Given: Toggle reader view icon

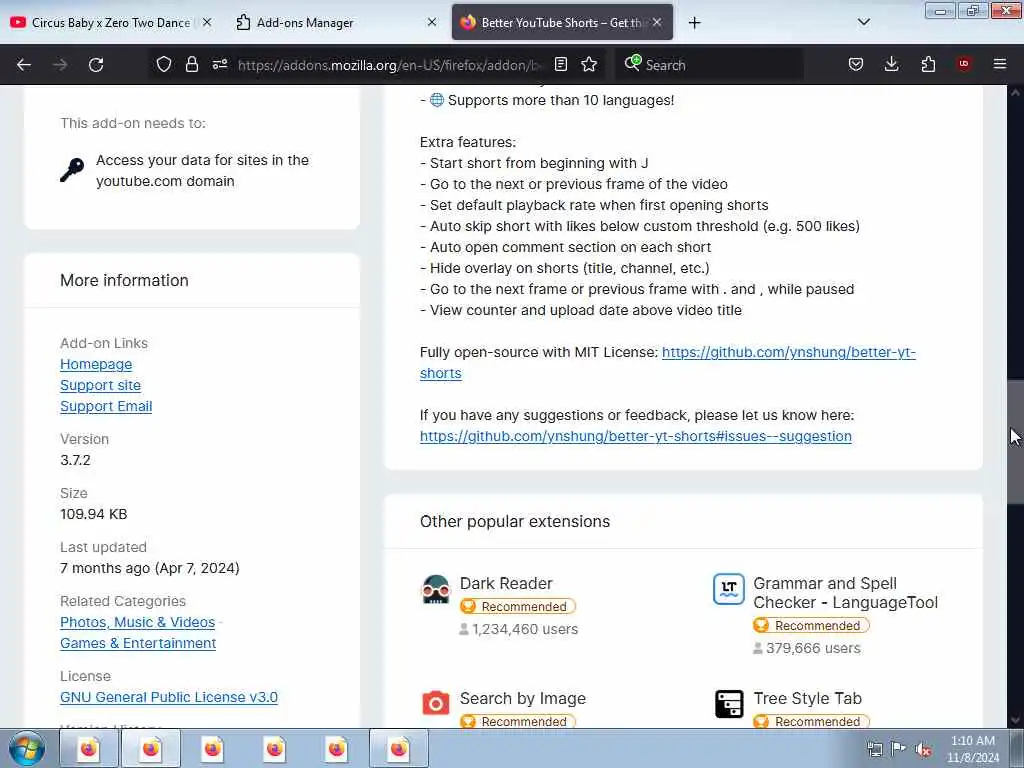Looking at the screenshot, I should (x=561, y=64).
